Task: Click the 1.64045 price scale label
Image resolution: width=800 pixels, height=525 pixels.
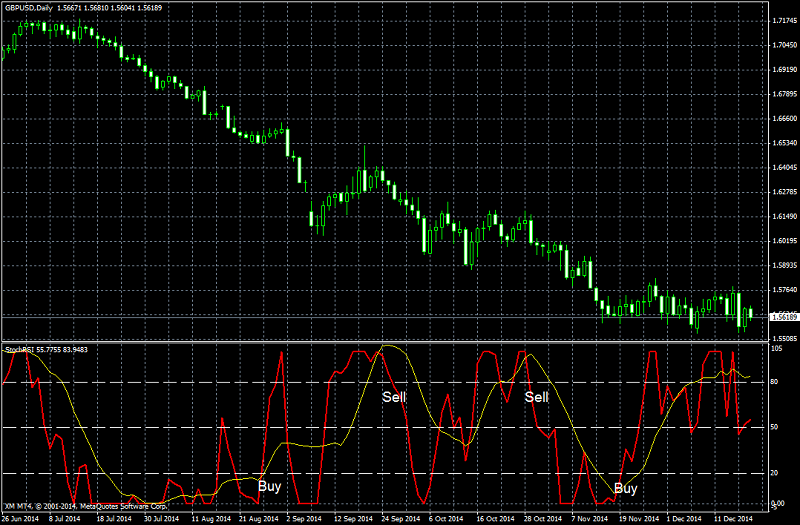Action: pos(785,168)
